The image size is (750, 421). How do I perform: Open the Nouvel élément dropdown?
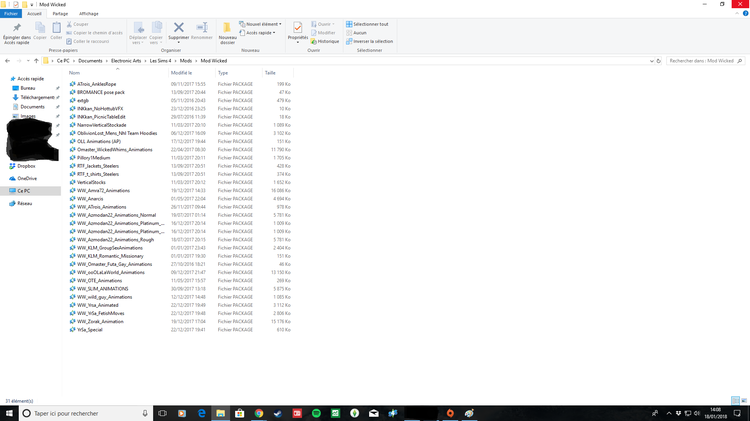click(260, 24)
